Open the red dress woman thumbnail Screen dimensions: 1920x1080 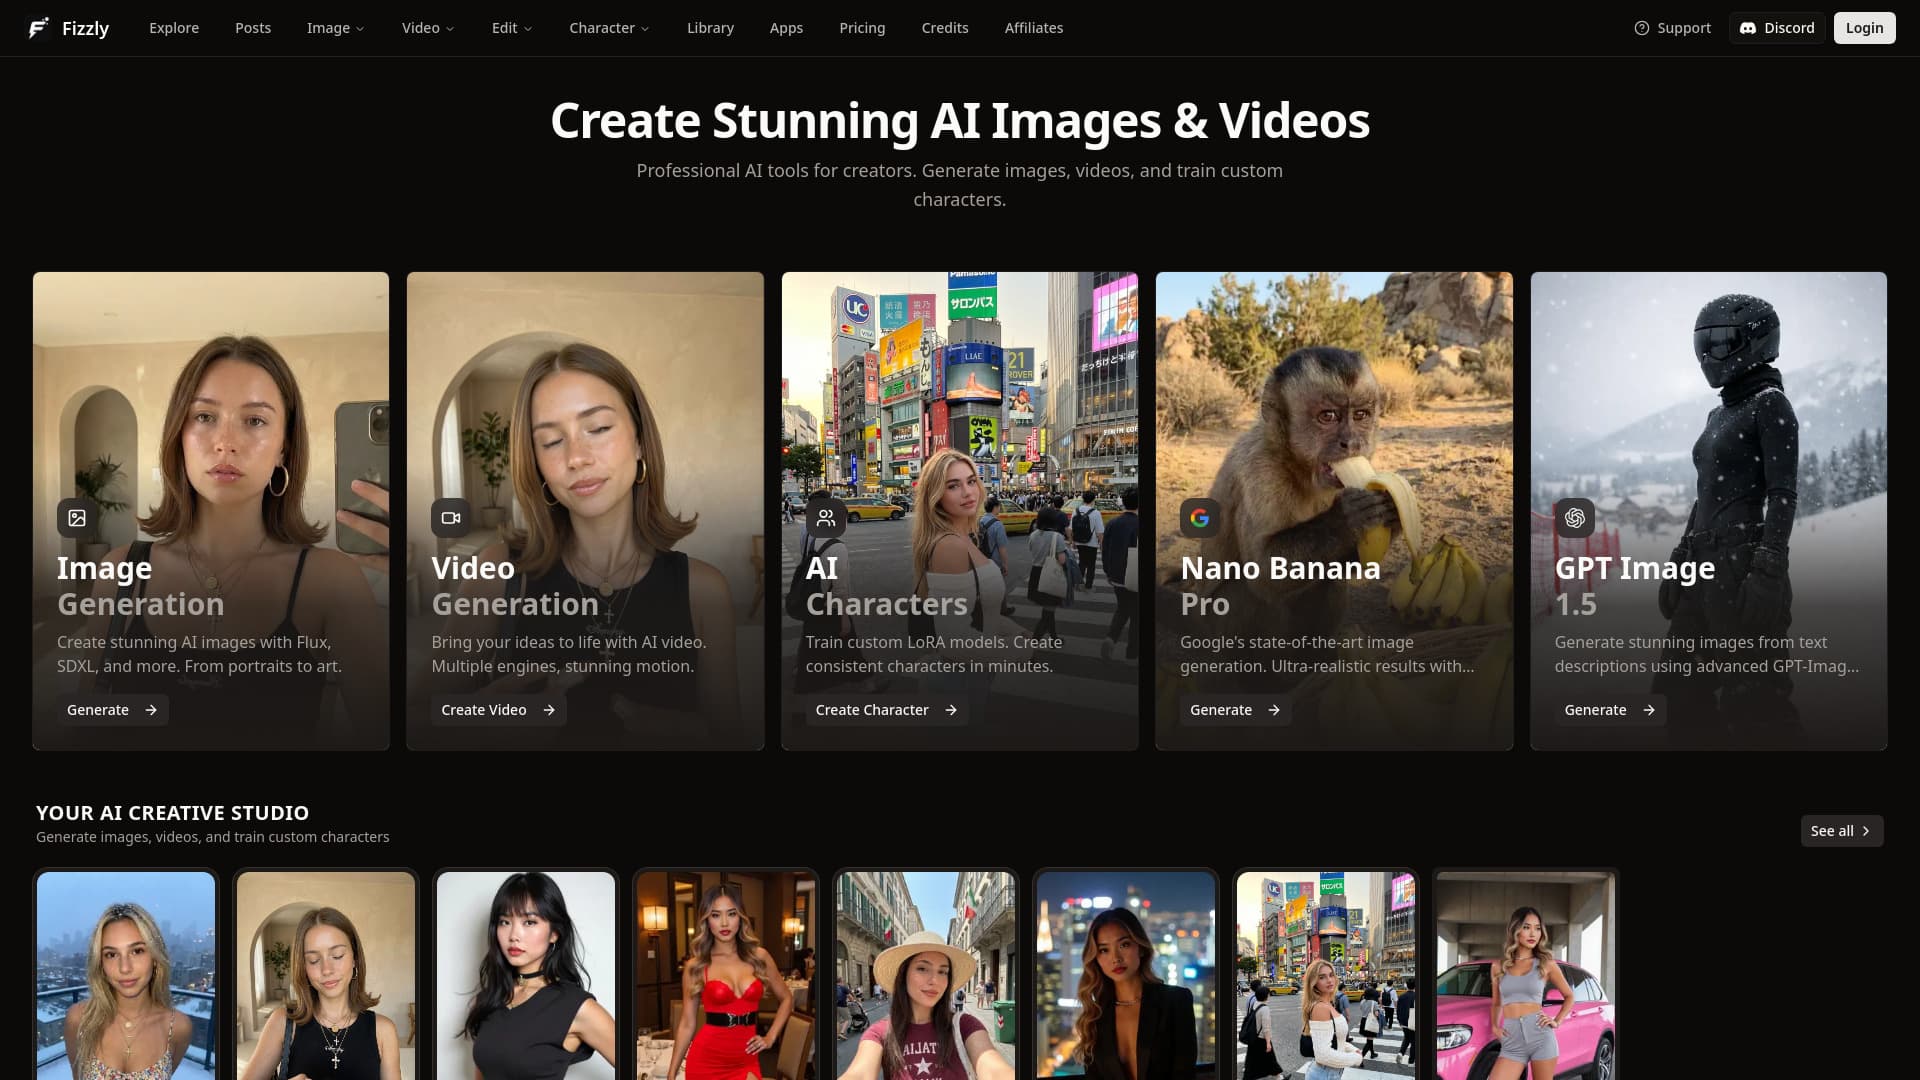pos(726,975)
